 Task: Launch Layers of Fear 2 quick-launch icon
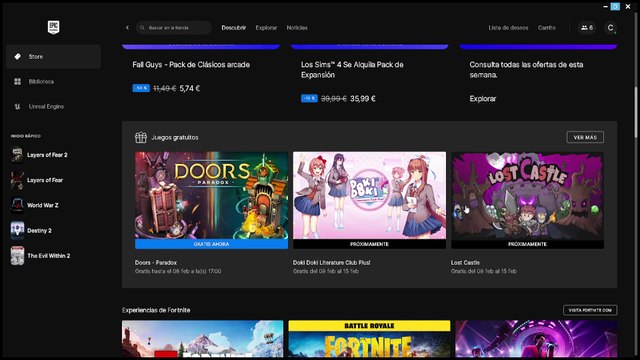[17, 155]
